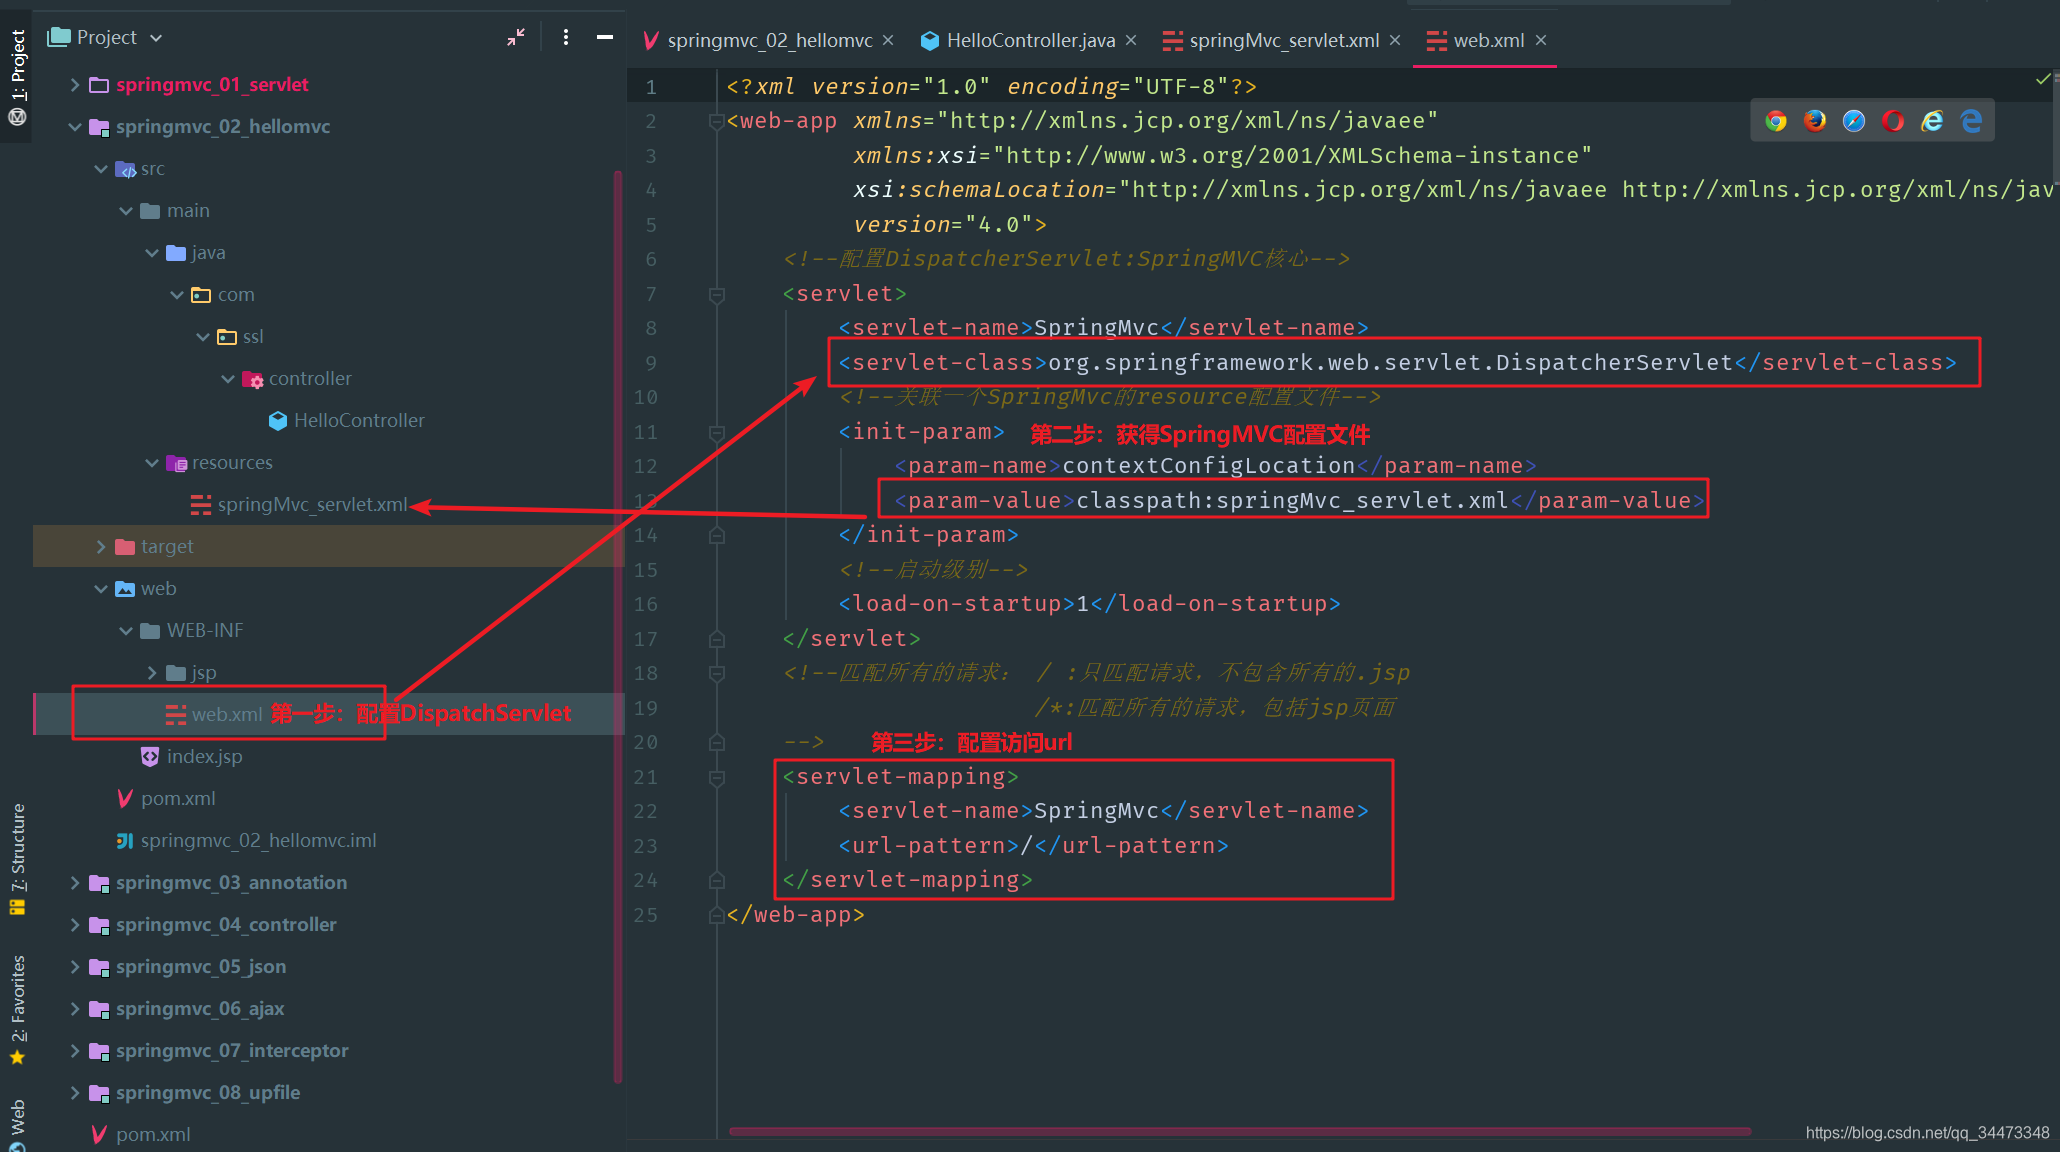Collapse the resources folder
Image resolution: width=2060 pixels, height=1152 pixels.
click(x=152, y=463)
